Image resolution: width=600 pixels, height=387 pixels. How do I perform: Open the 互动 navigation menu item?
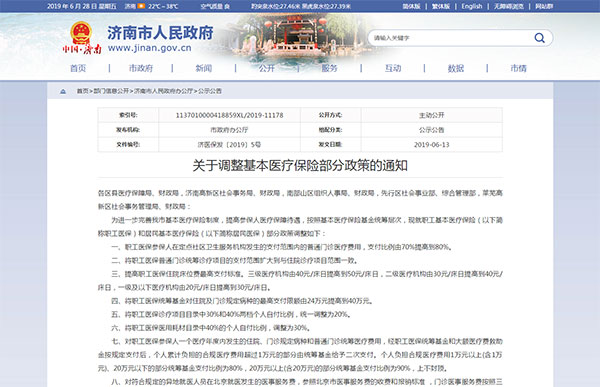393,68
